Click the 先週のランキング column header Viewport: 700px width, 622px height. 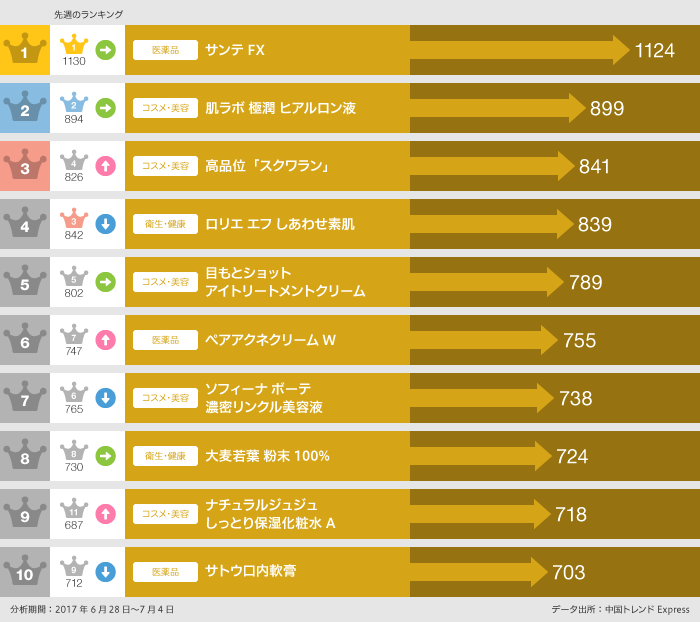tap(88, 14)
